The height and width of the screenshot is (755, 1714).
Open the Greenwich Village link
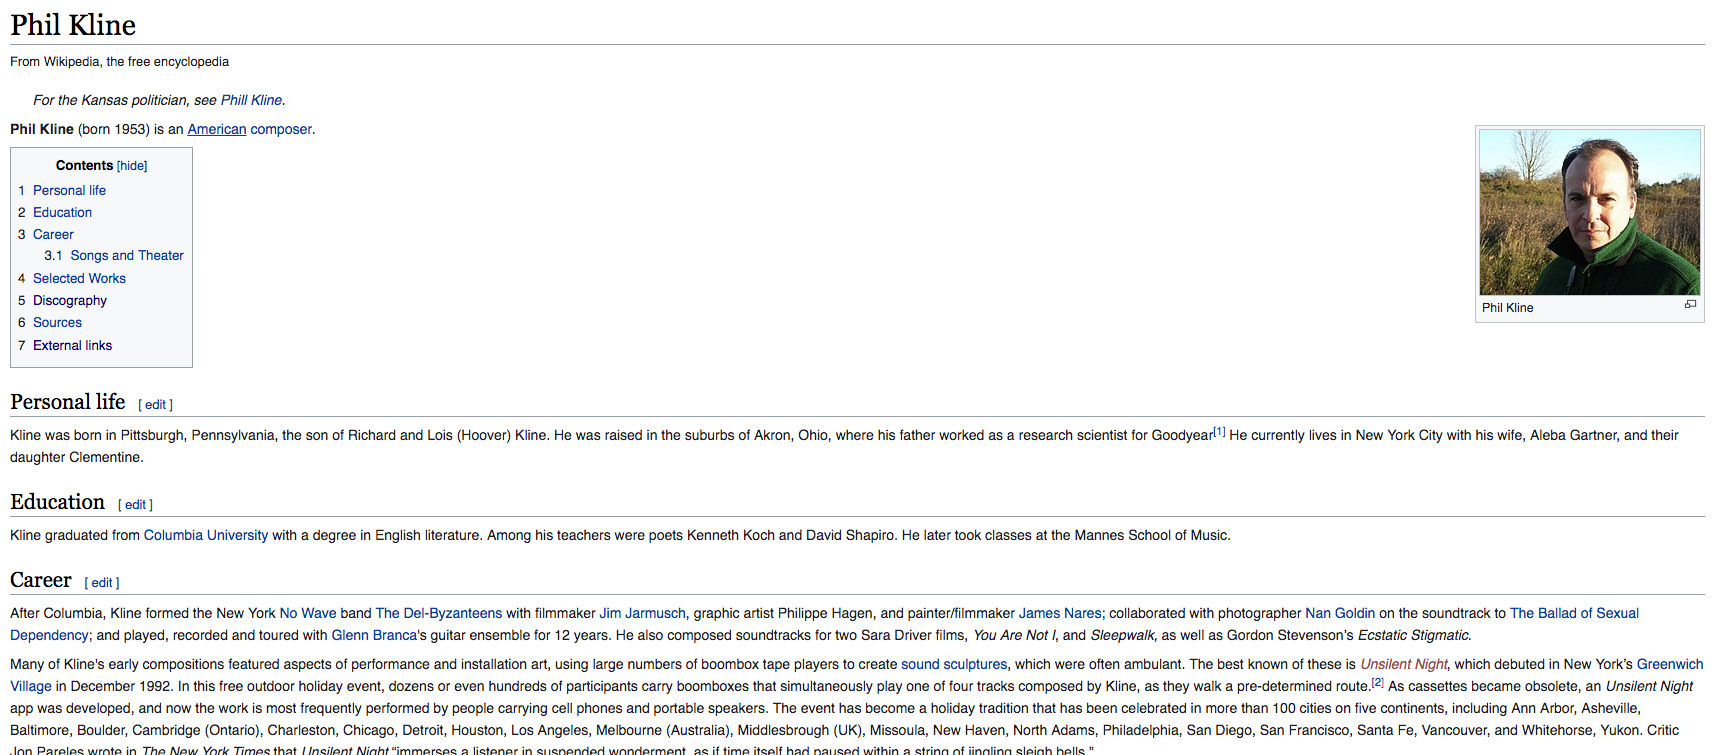pos(1670,664)
